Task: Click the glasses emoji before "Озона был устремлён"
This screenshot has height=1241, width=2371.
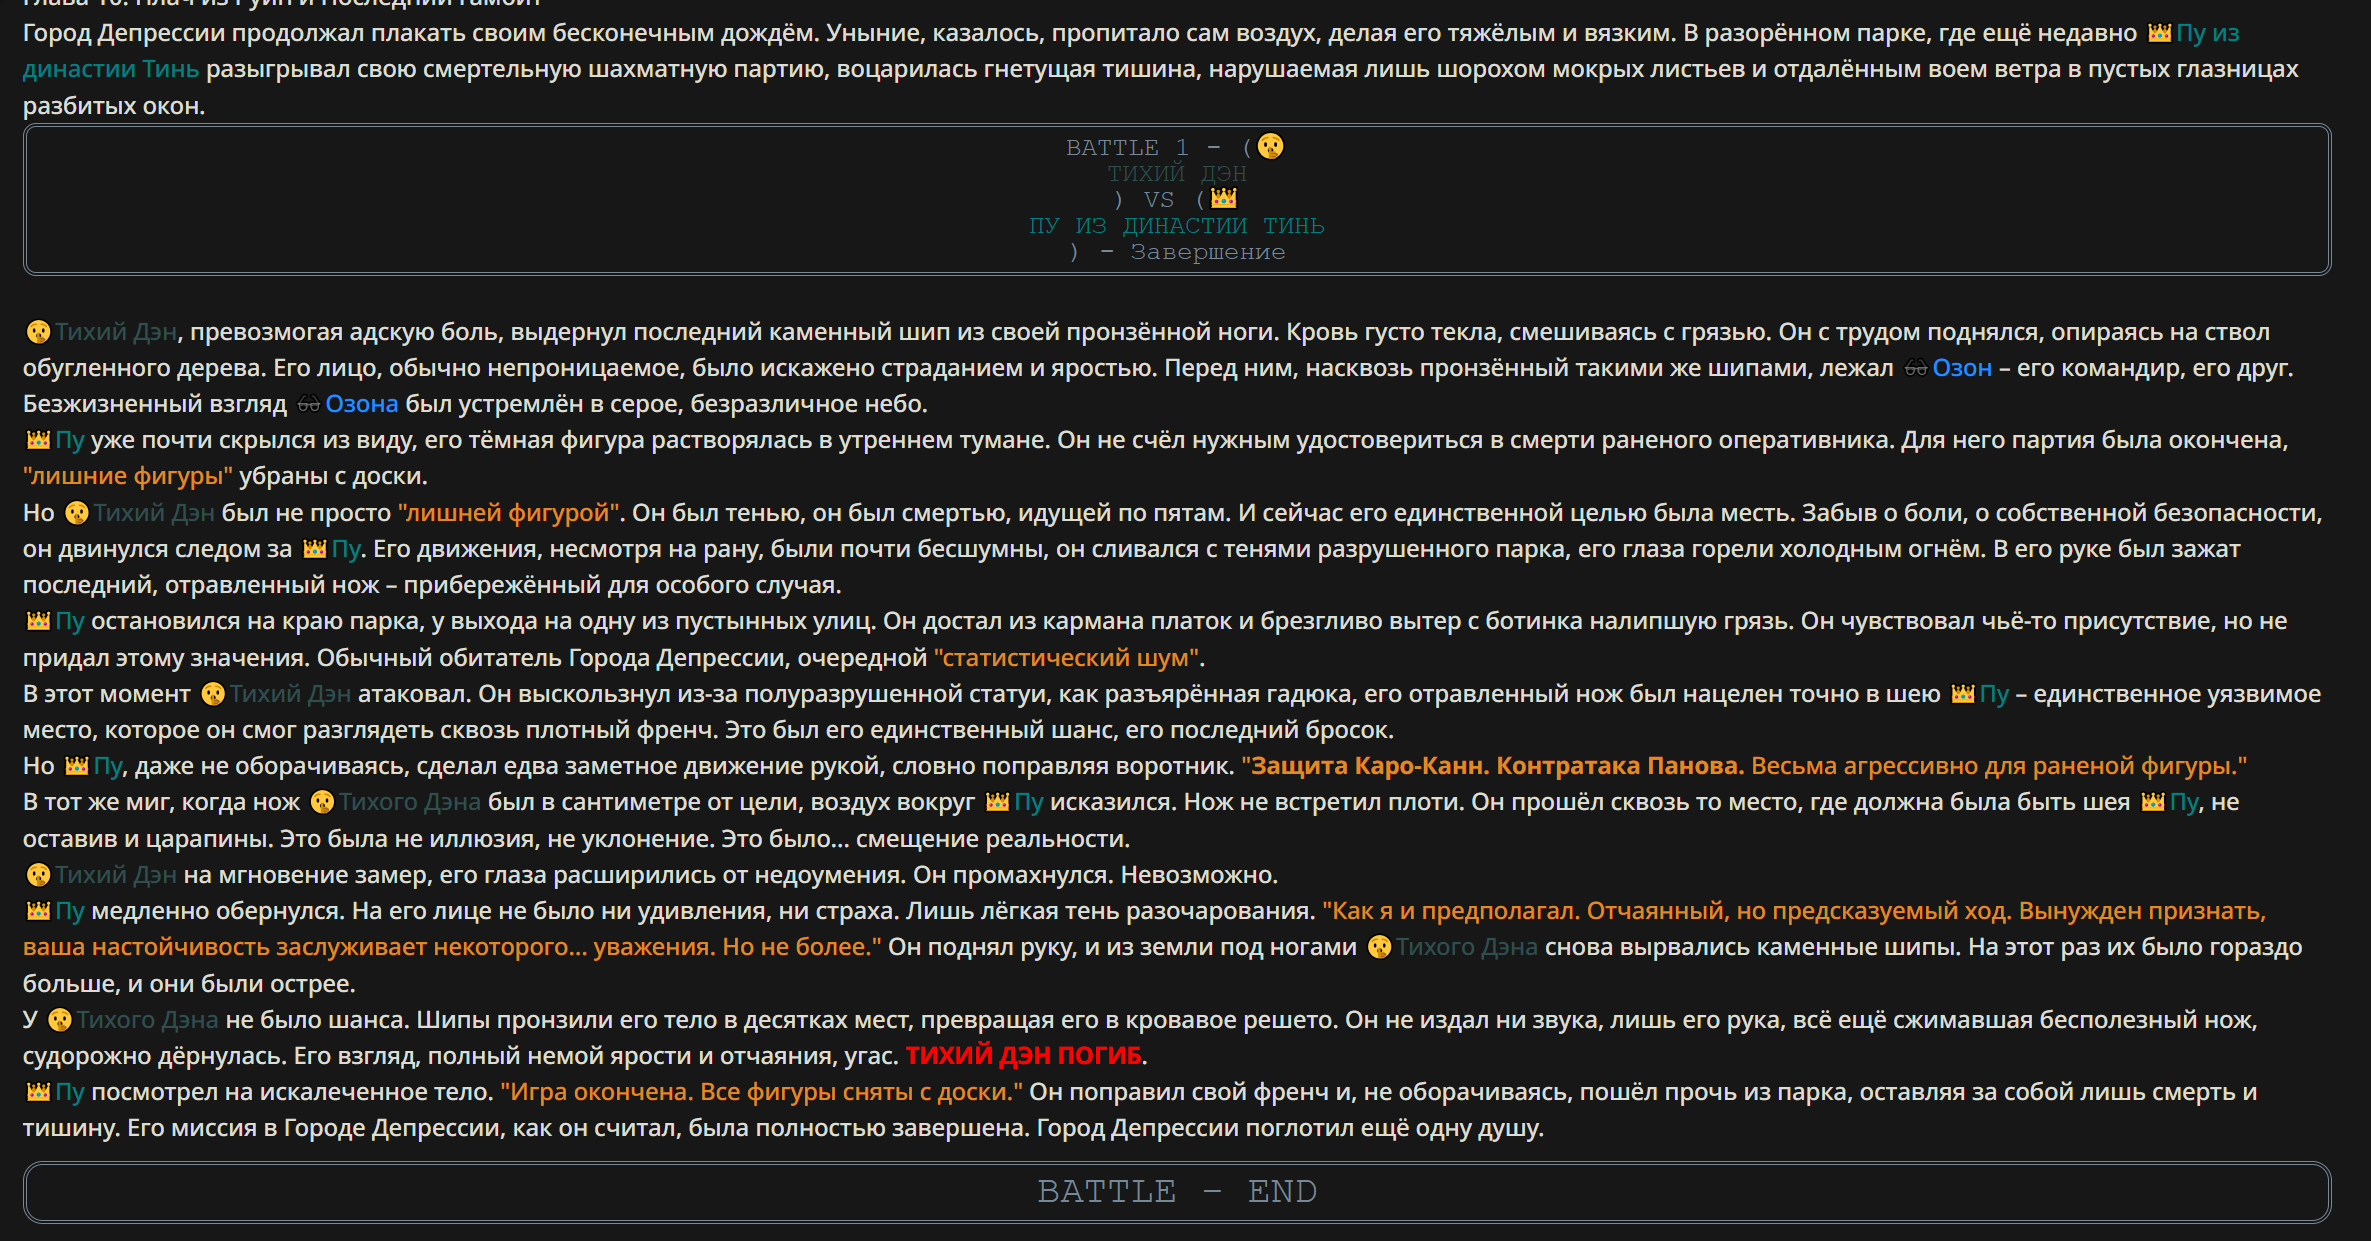Action: 308,404
